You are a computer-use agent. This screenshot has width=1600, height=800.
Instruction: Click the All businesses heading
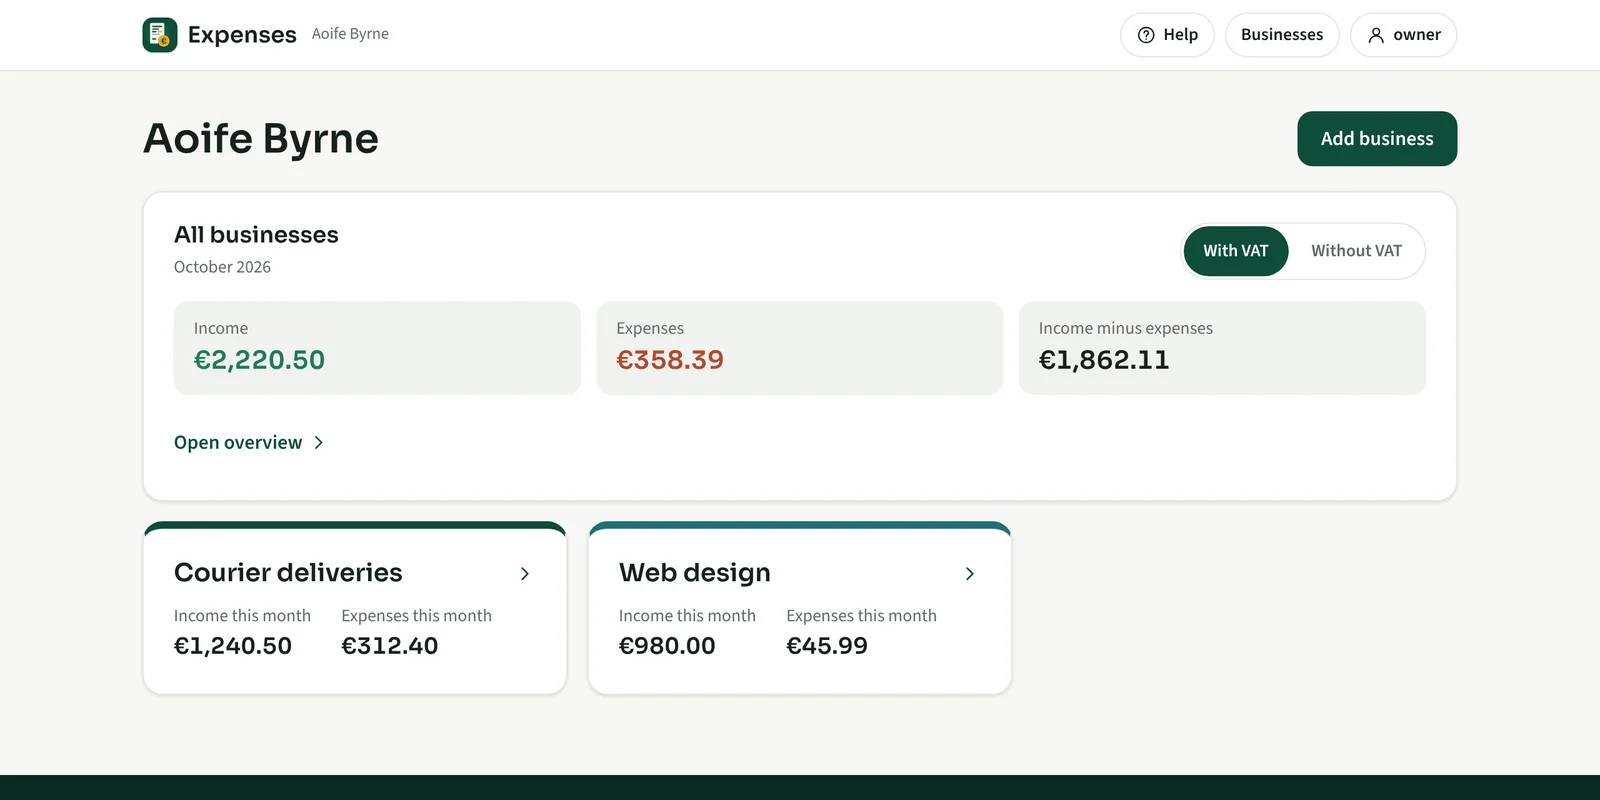(x=256, y=235)
